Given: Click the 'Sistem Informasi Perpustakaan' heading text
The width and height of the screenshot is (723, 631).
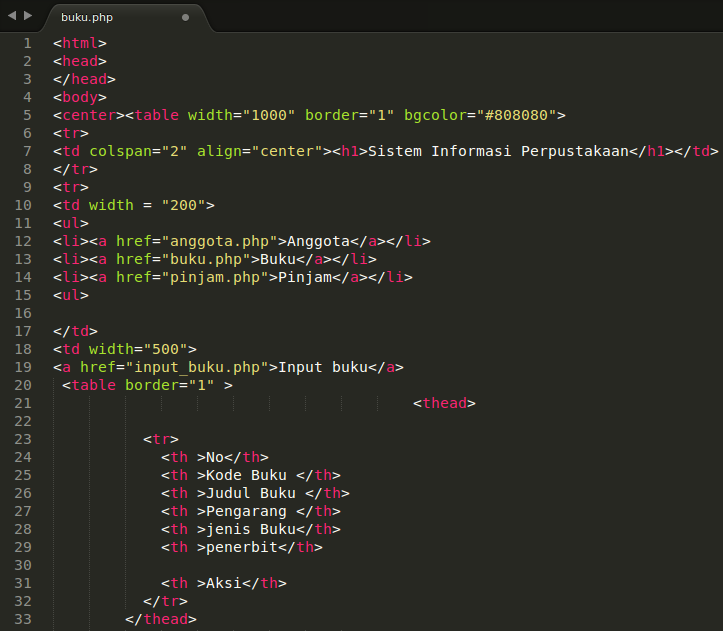Looking at the screenshot, I should [498, 151].
